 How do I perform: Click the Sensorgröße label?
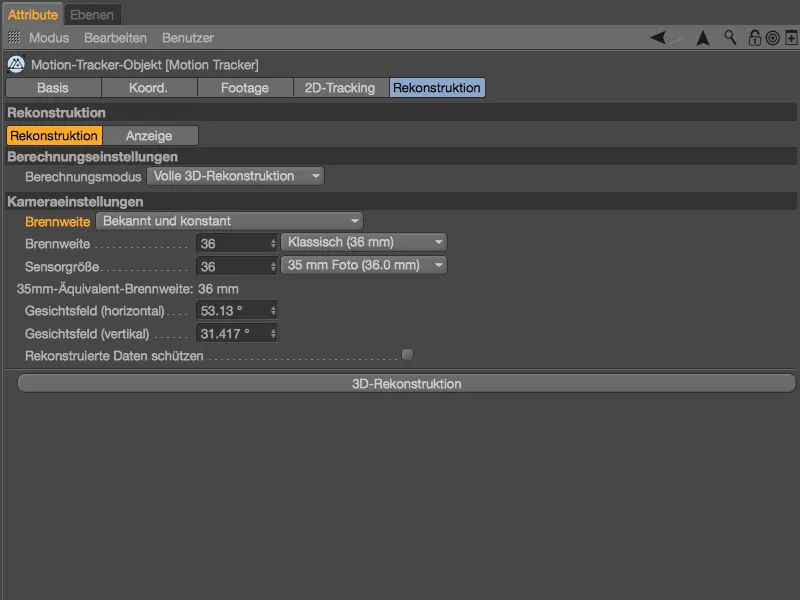(62, 266)
